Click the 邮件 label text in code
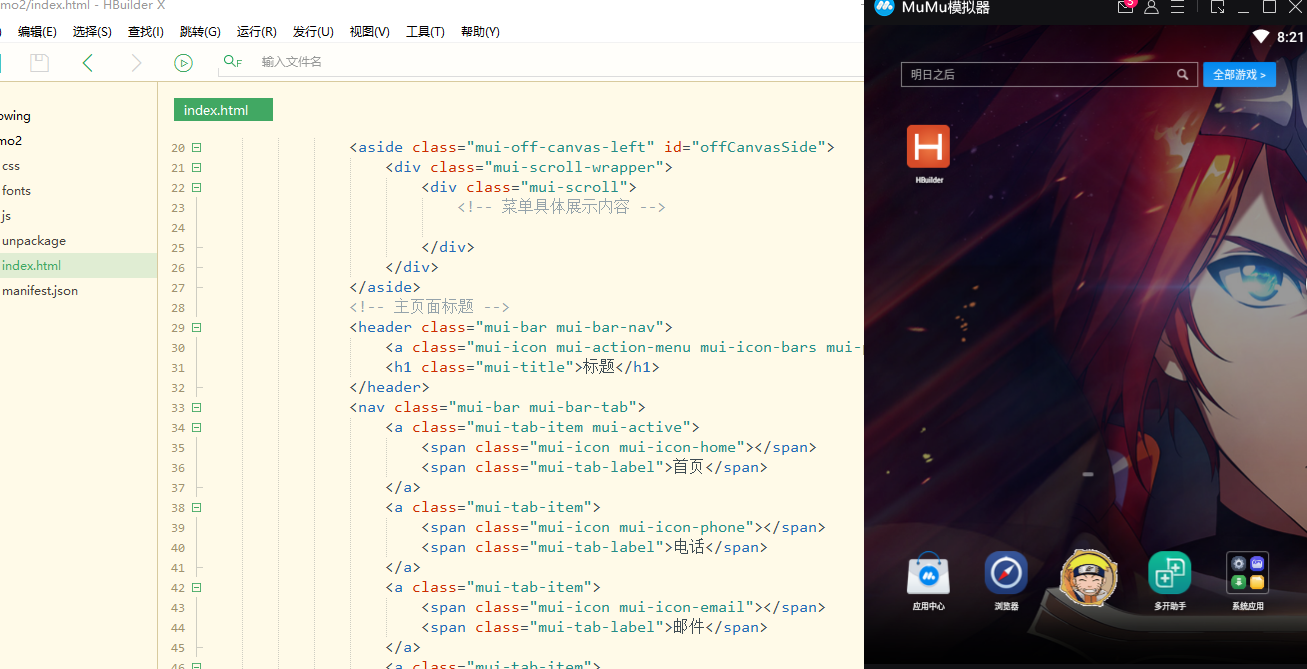This screenshot has width=1307, height=669. (688, 627)
